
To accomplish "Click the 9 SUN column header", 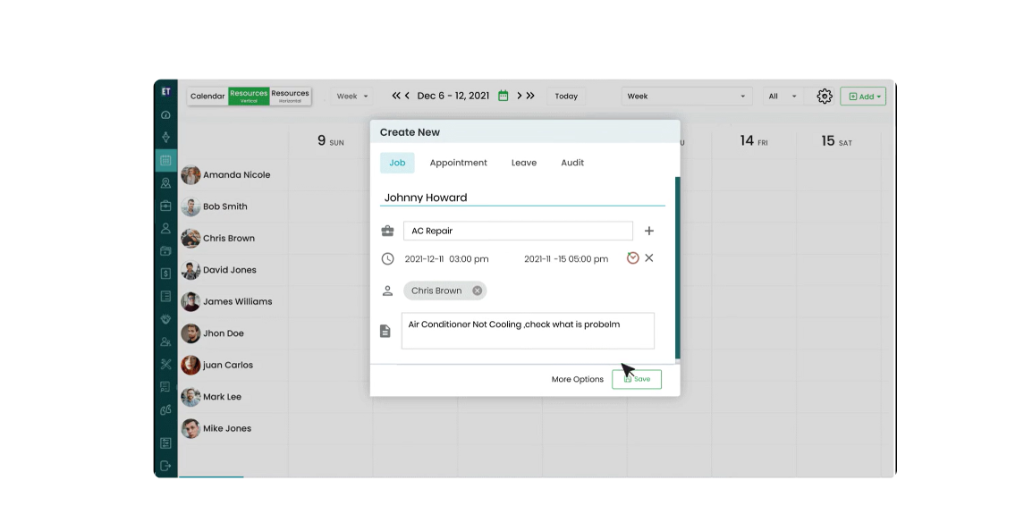I will (x=330, y=141).
